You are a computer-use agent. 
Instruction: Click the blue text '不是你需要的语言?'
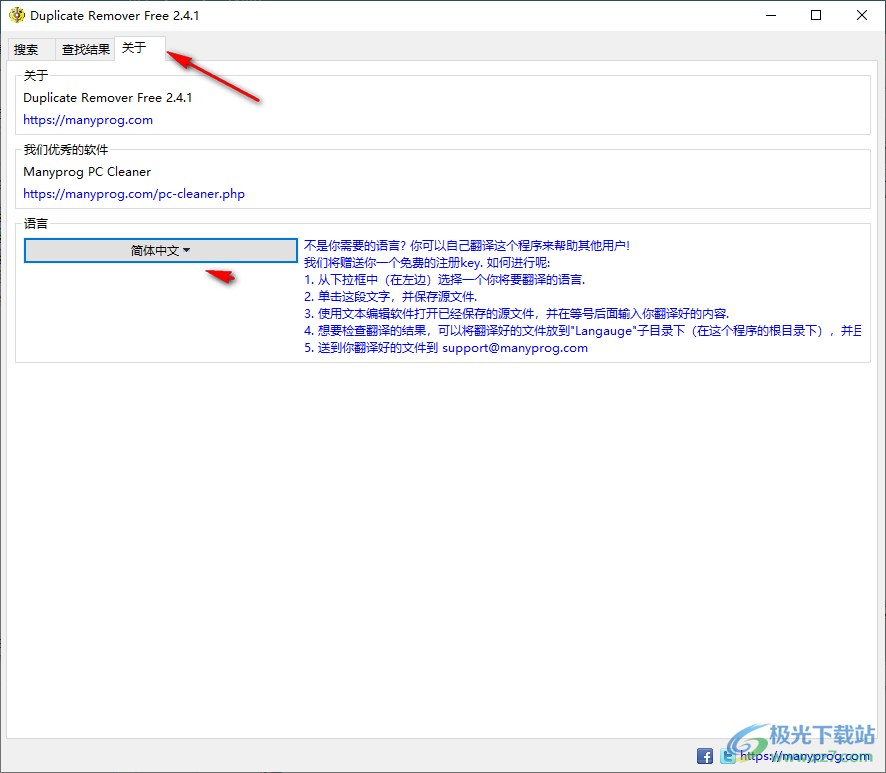coord(355,245)
